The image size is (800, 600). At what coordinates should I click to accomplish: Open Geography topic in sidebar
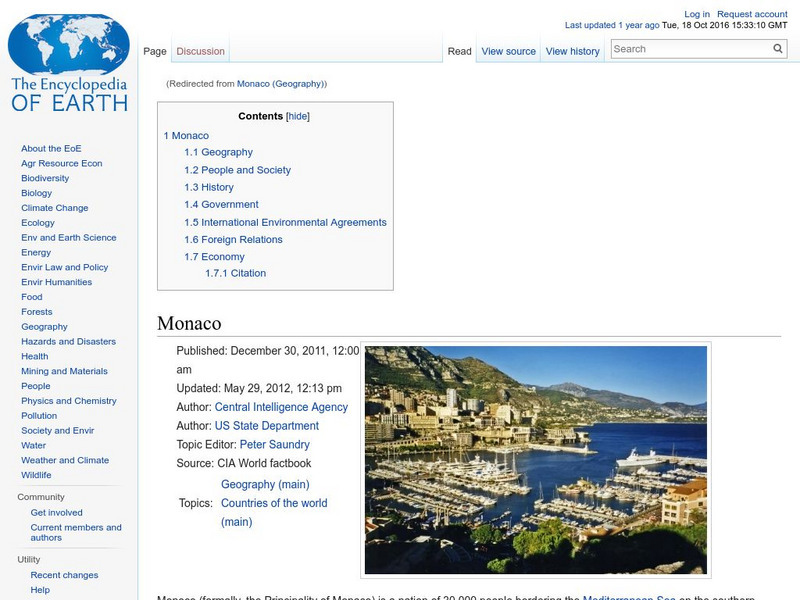[44, 327]
